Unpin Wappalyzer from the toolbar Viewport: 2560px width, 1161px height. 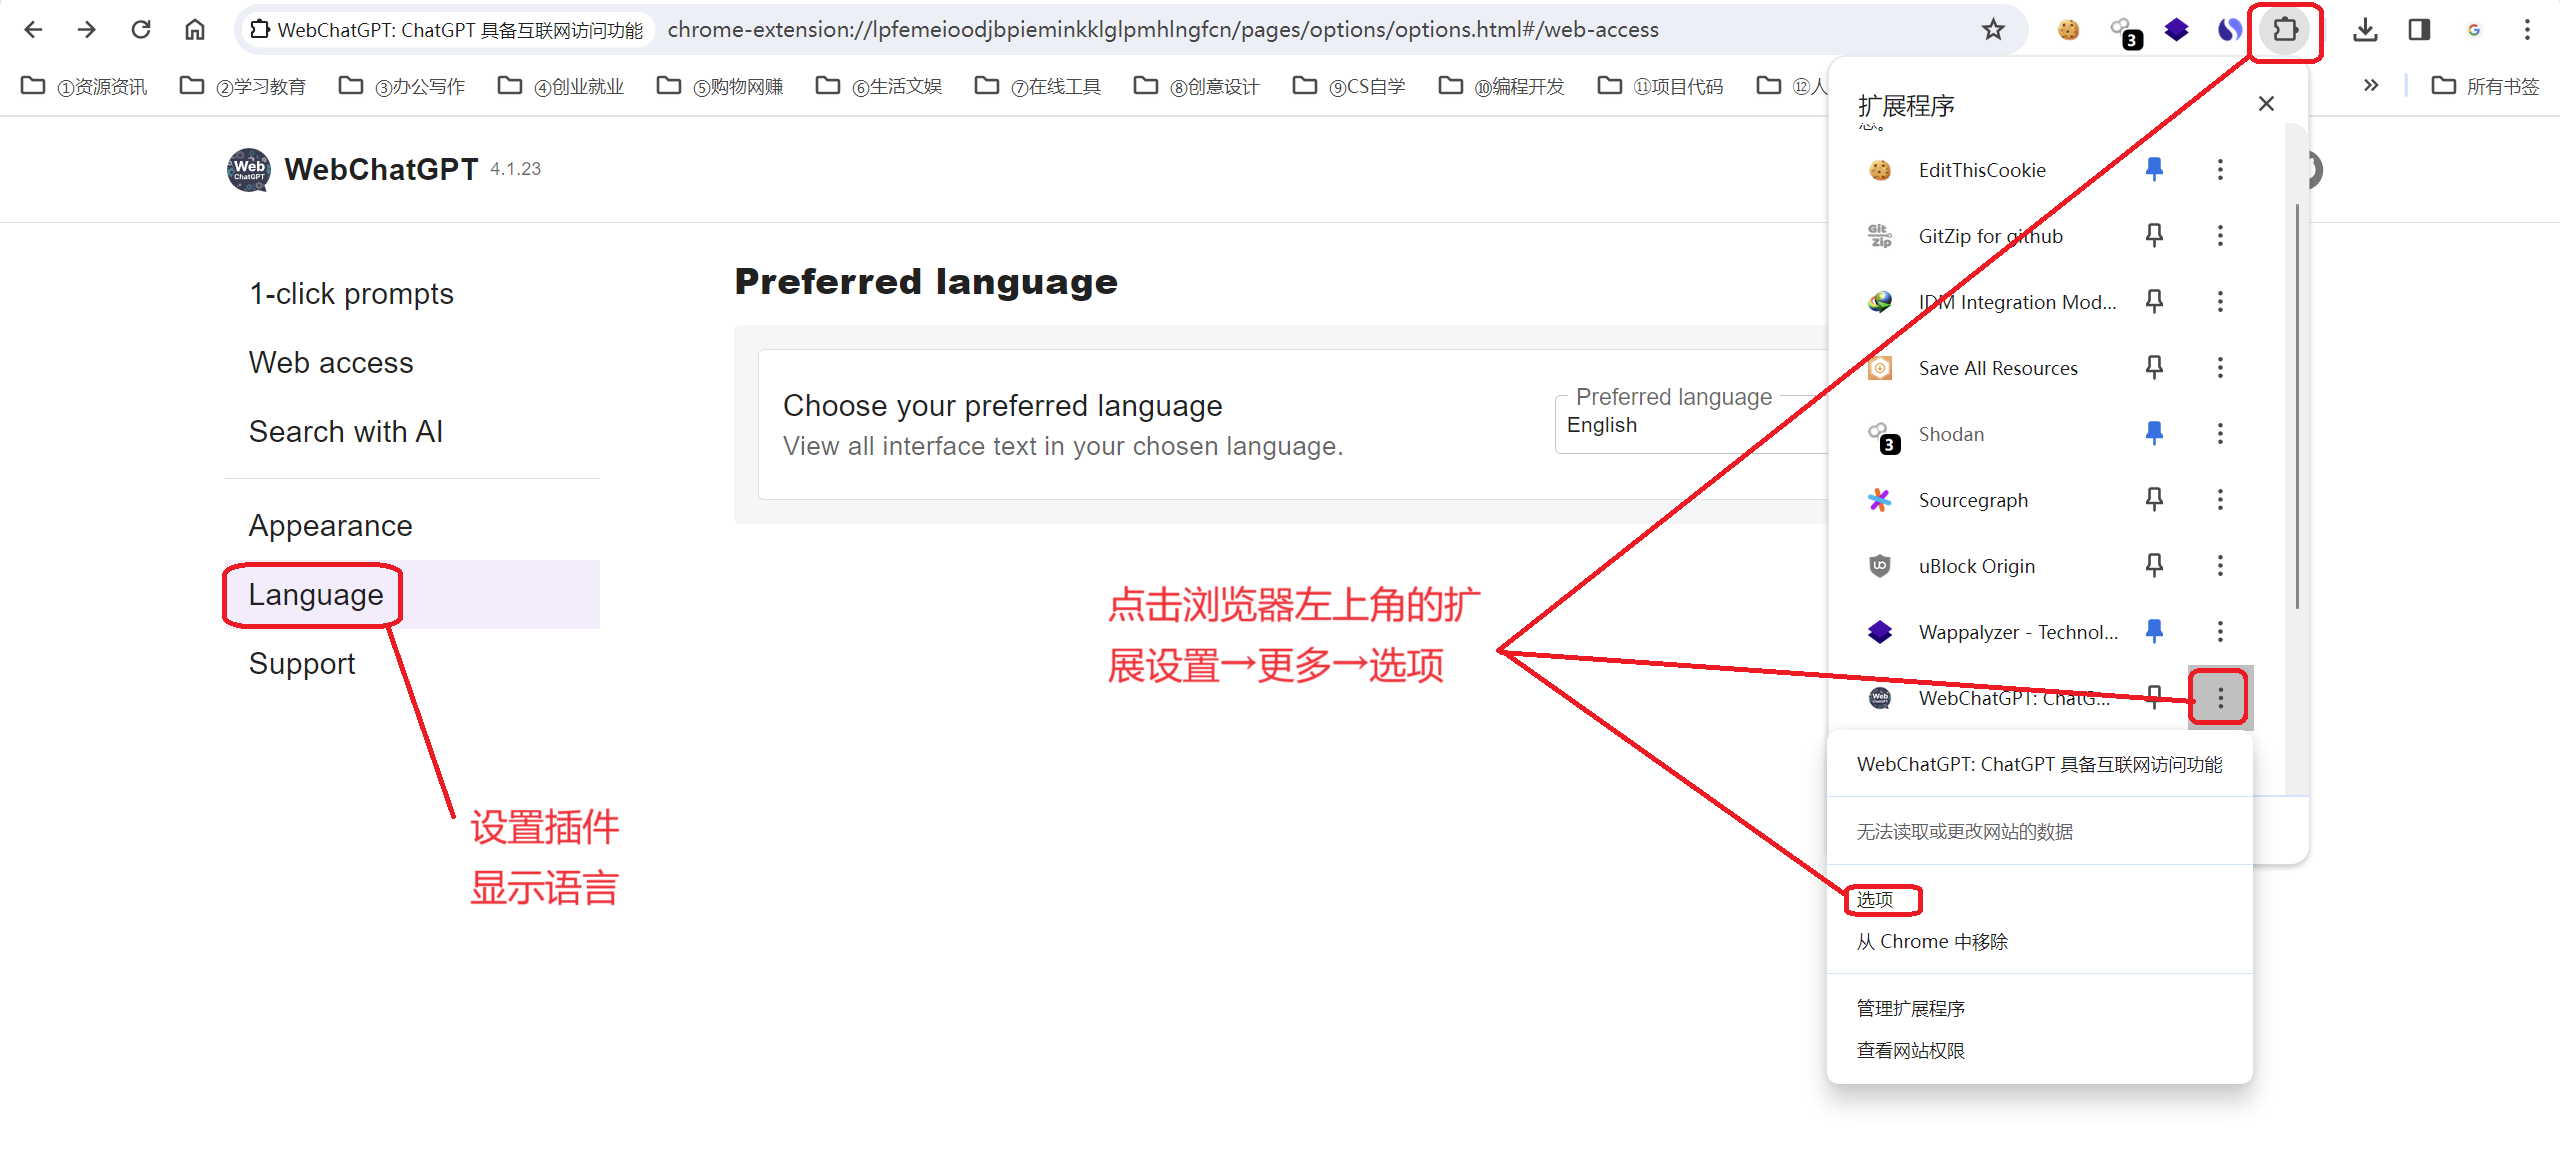point(2154,631)
